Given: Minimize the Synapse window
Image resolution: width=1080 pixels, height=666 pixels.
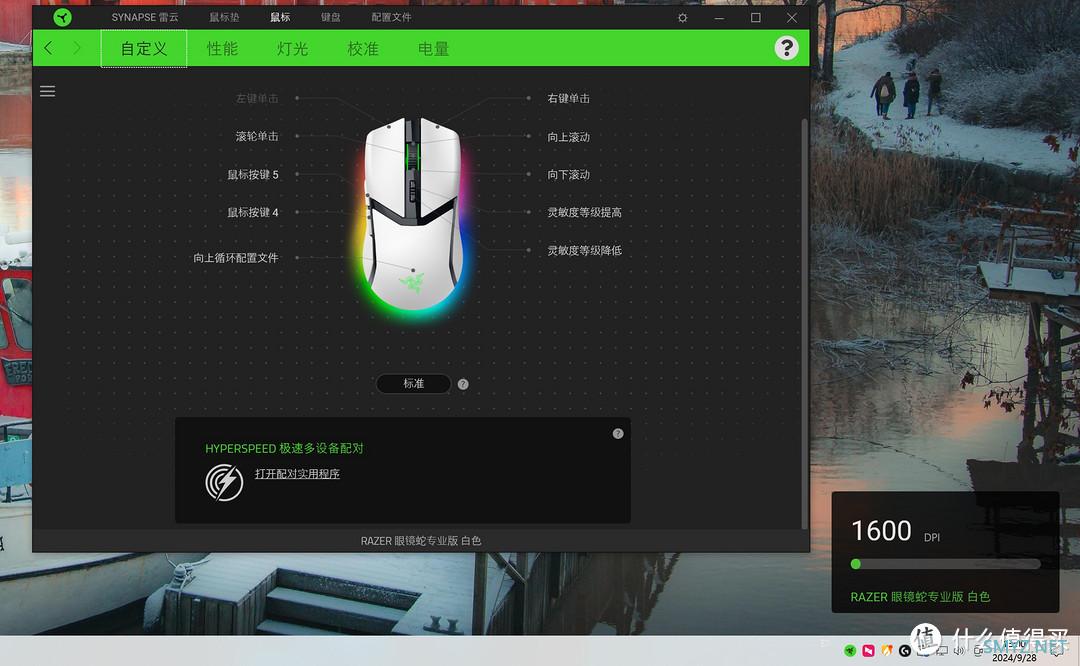Looking at the screenshot, I should pyautogui.click(x=719, y=18).
